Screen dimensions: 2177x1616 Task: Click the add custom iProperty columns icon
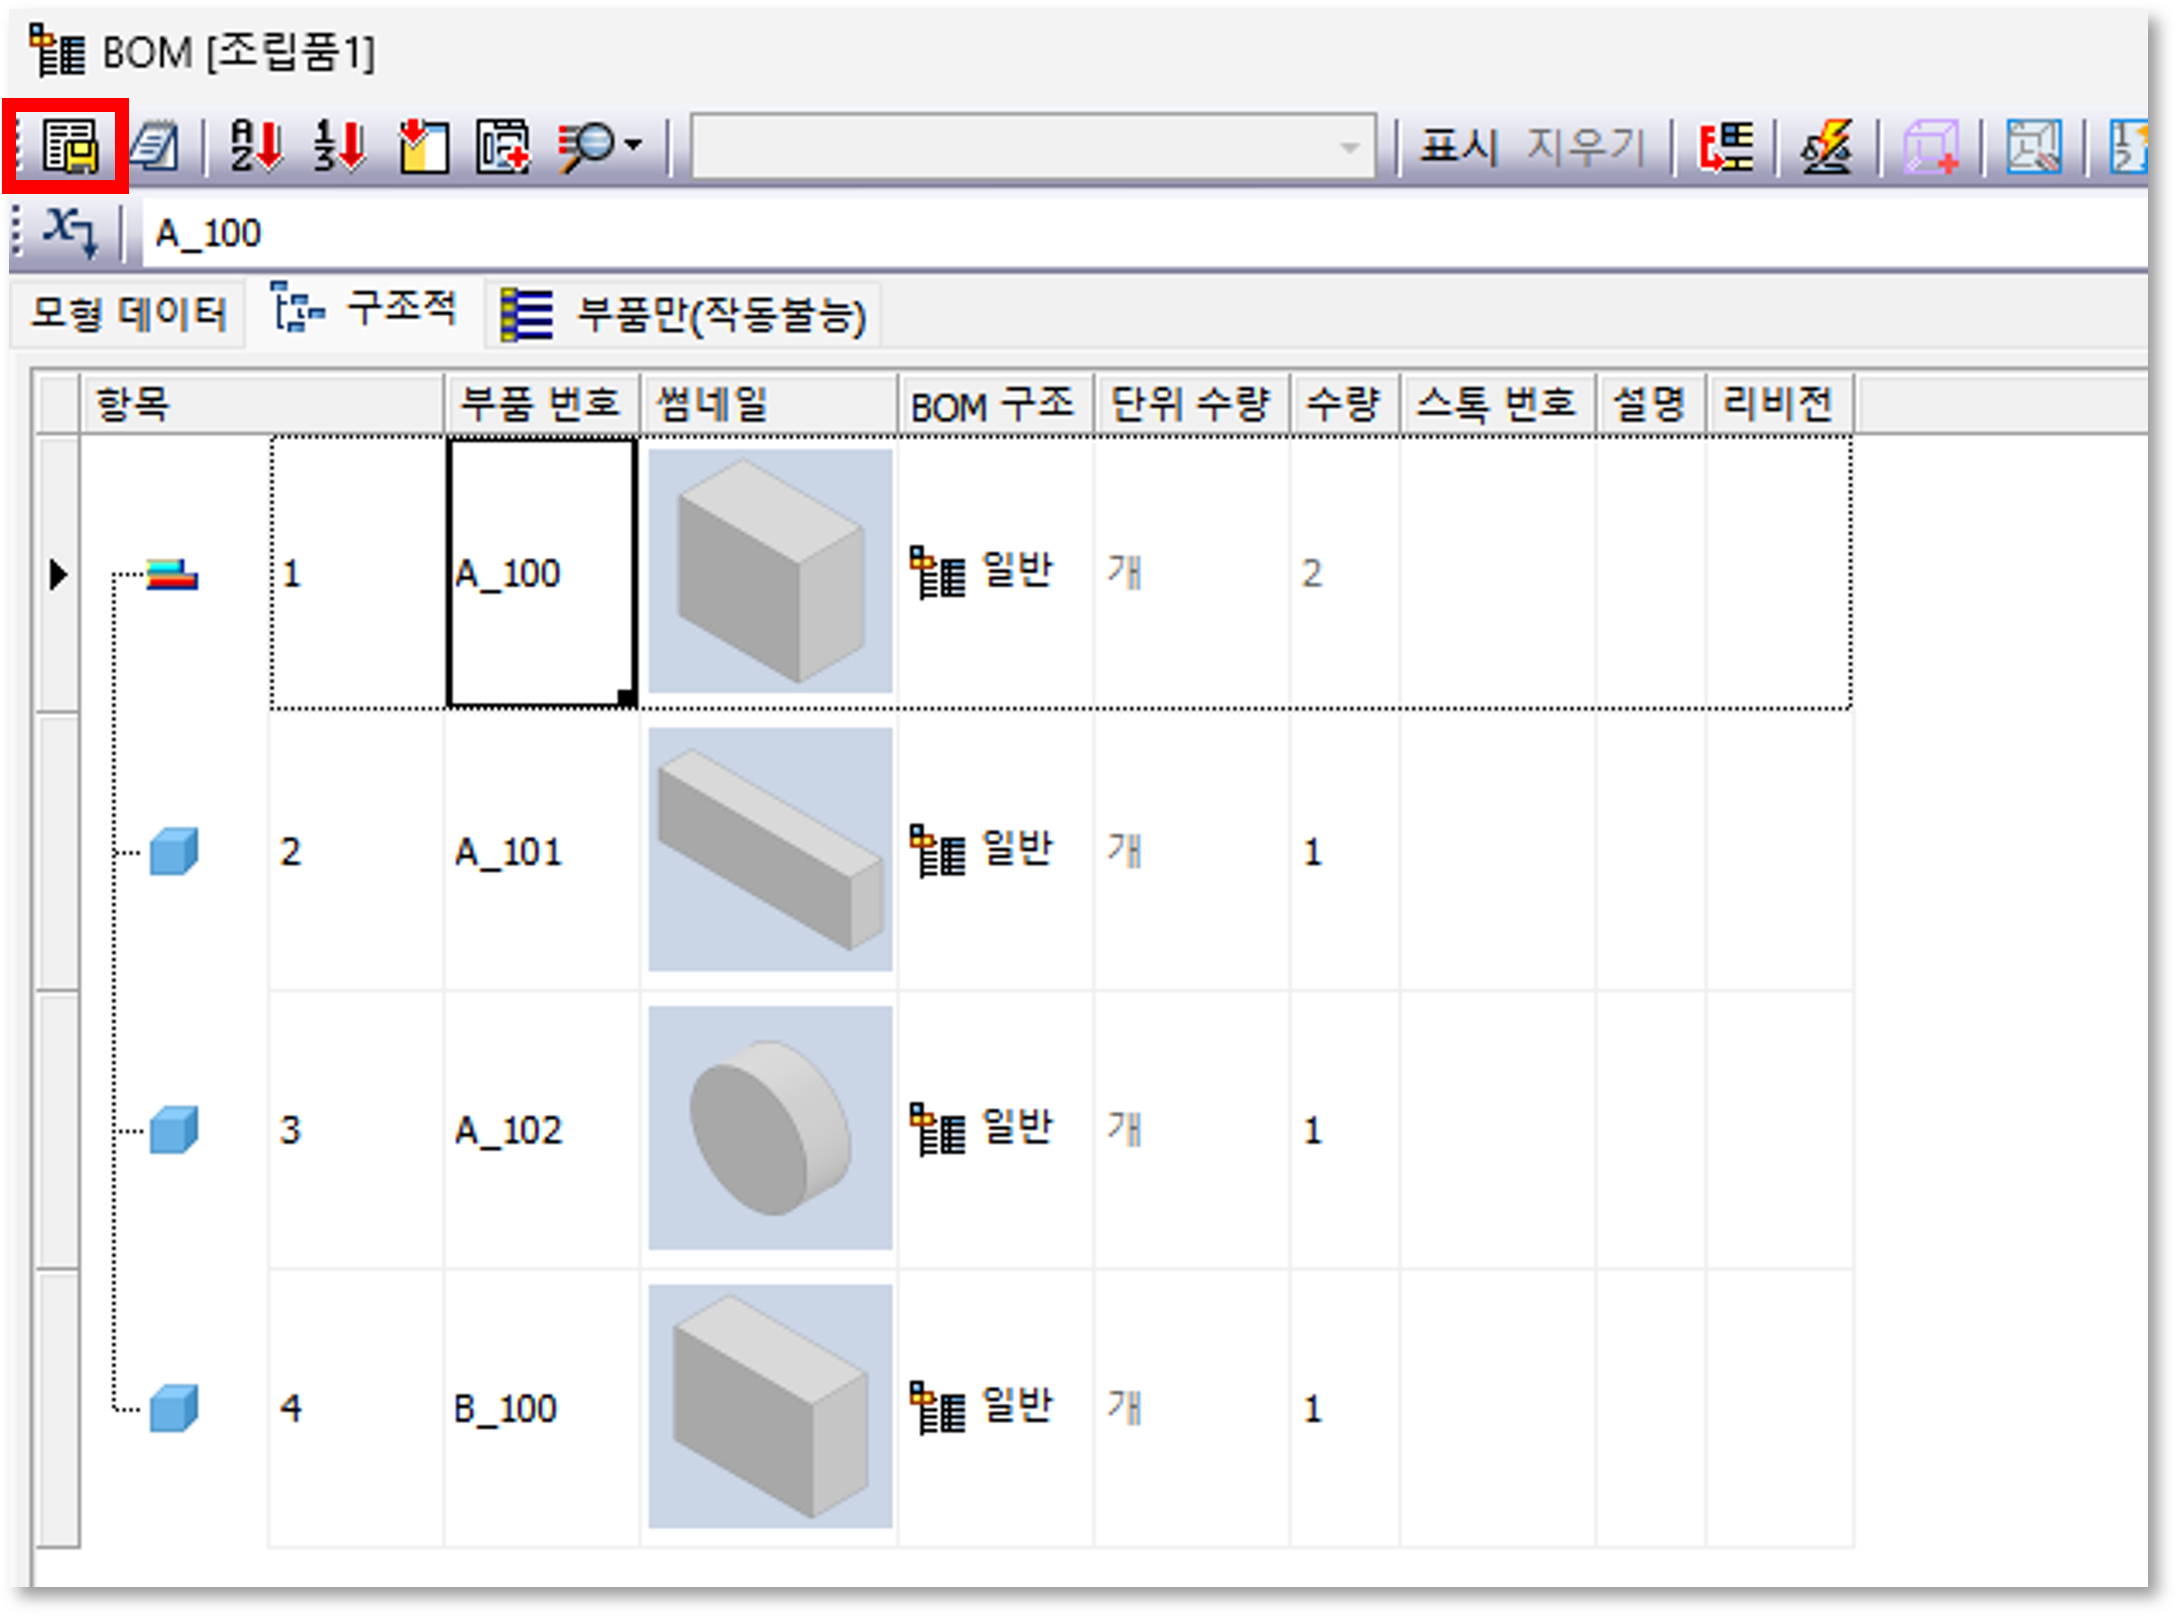pos(502,147)
